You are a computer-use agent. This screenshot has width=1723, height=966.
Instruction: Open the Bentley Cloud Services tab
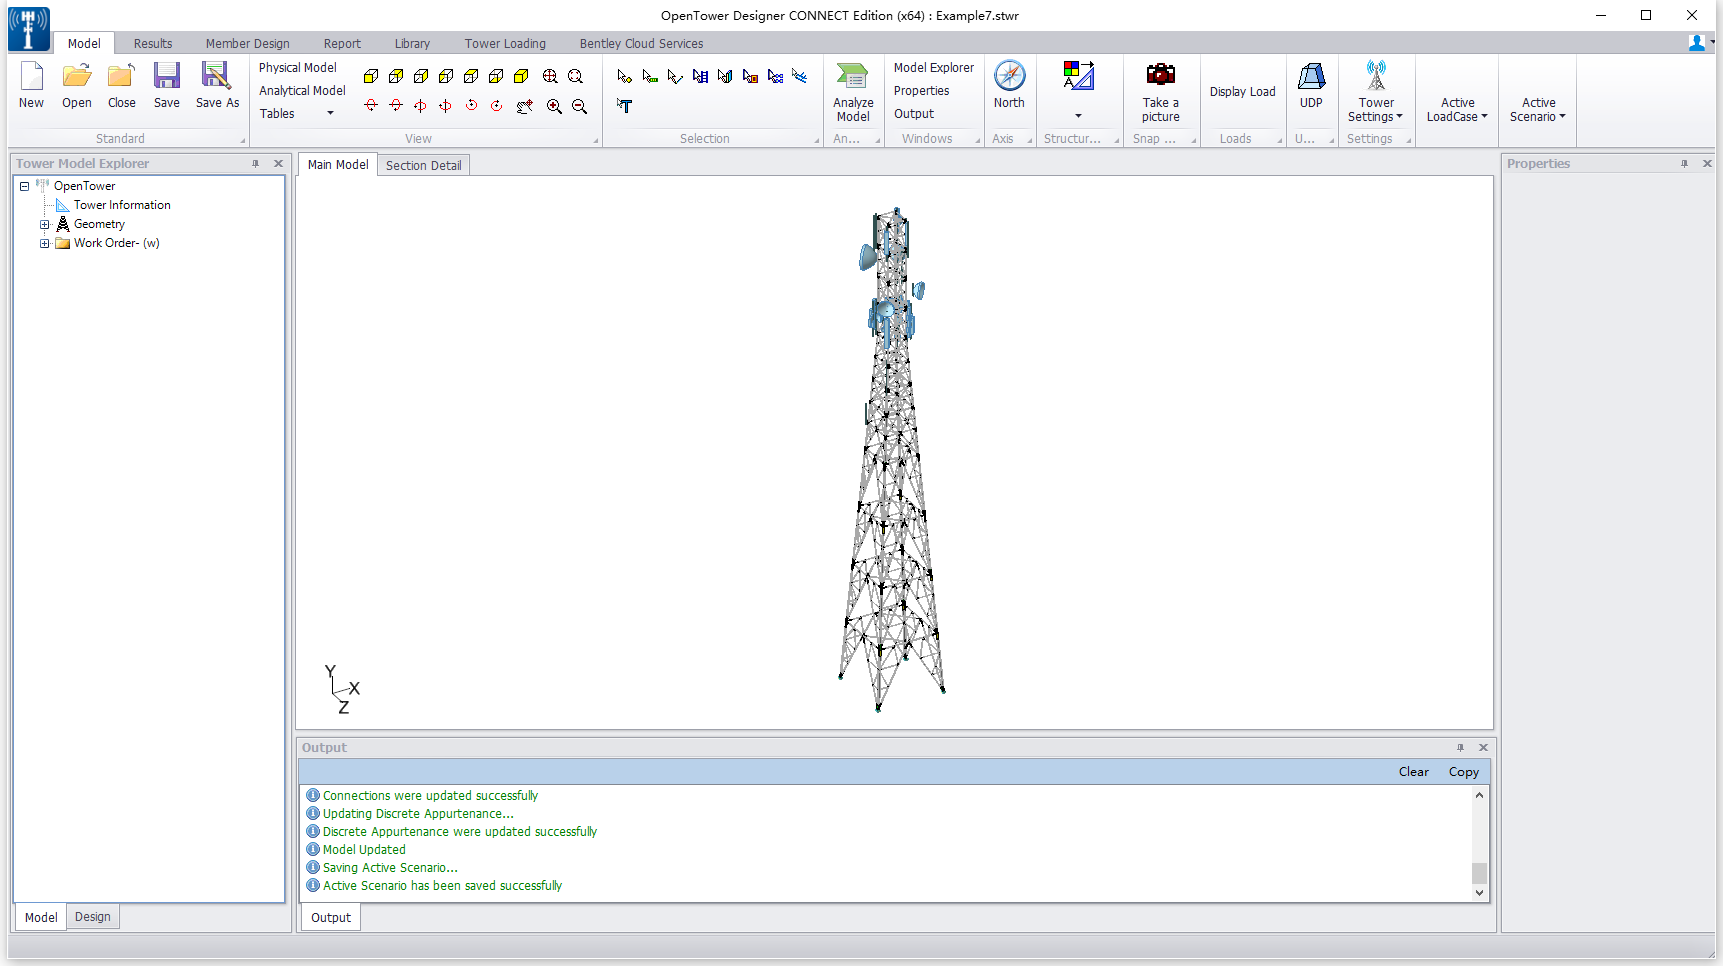tap(641, 43)
